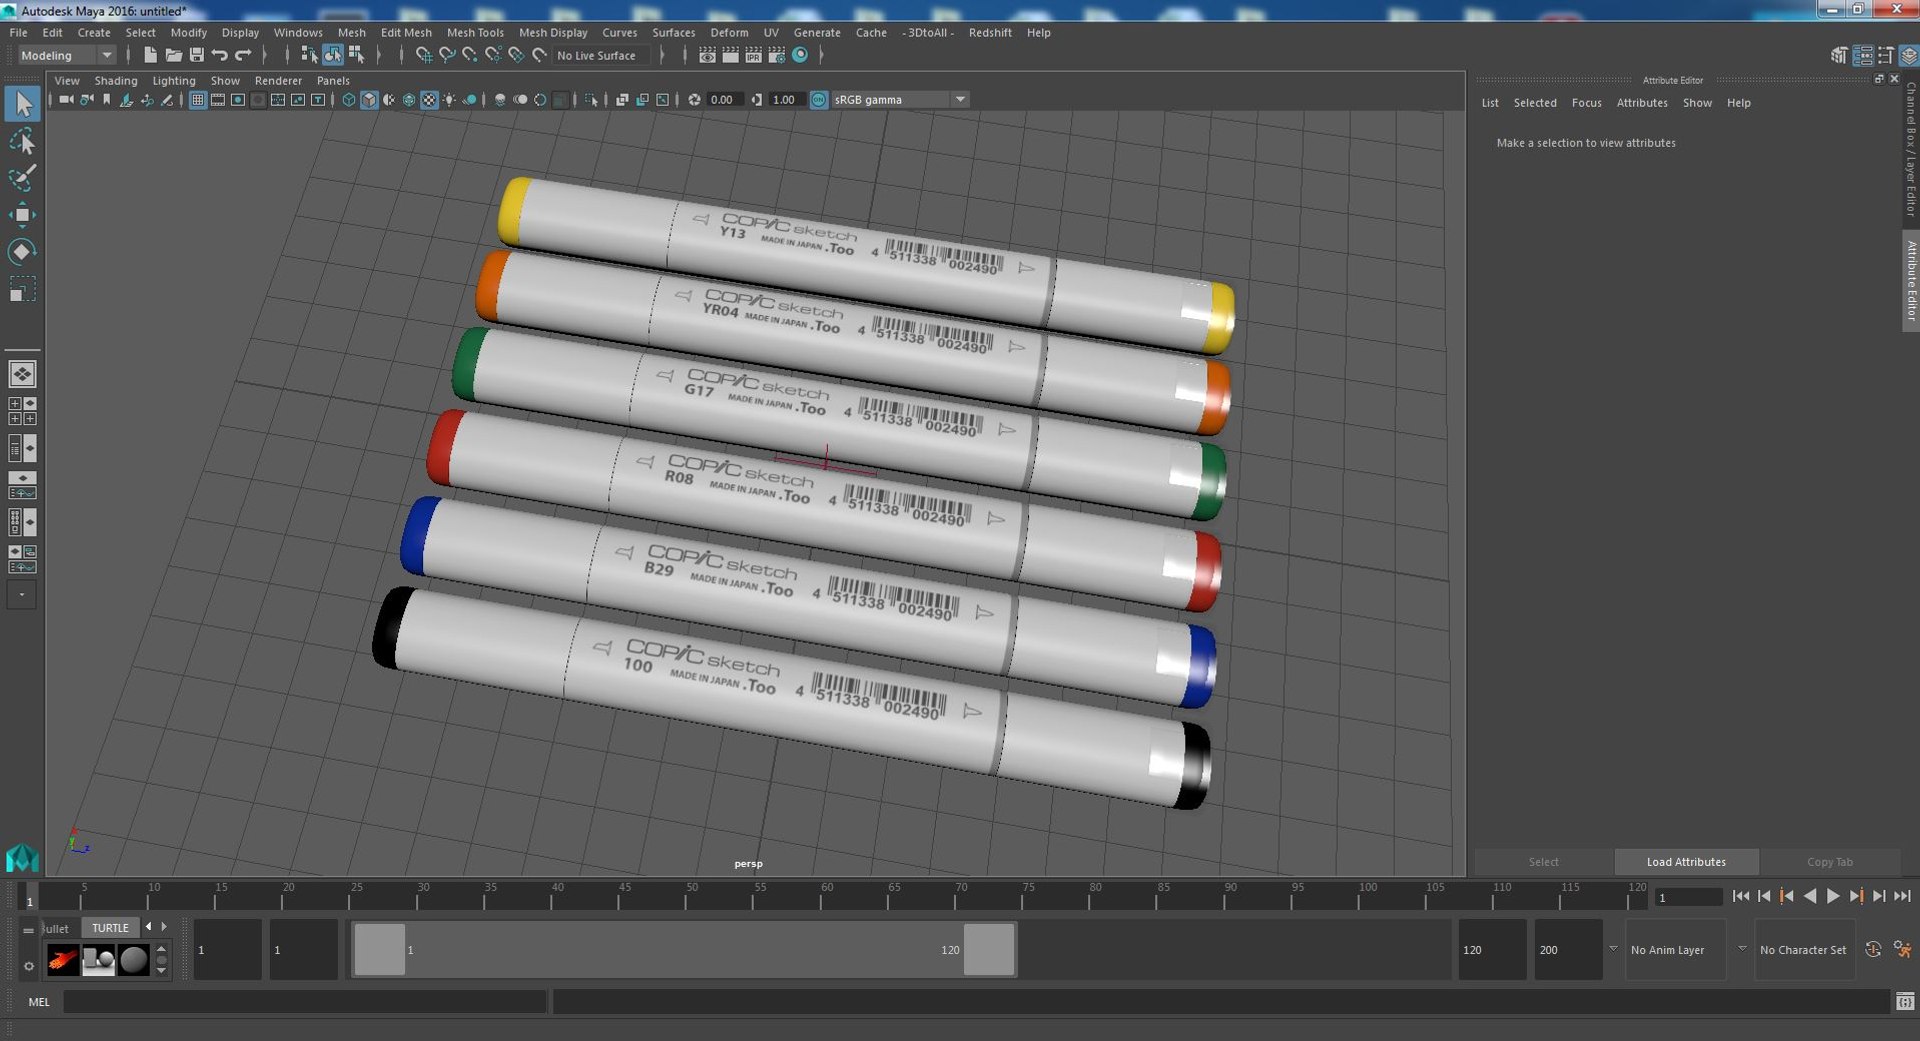
Task: Expand arrow before No Anim Layer
Action: point(1613,948)
